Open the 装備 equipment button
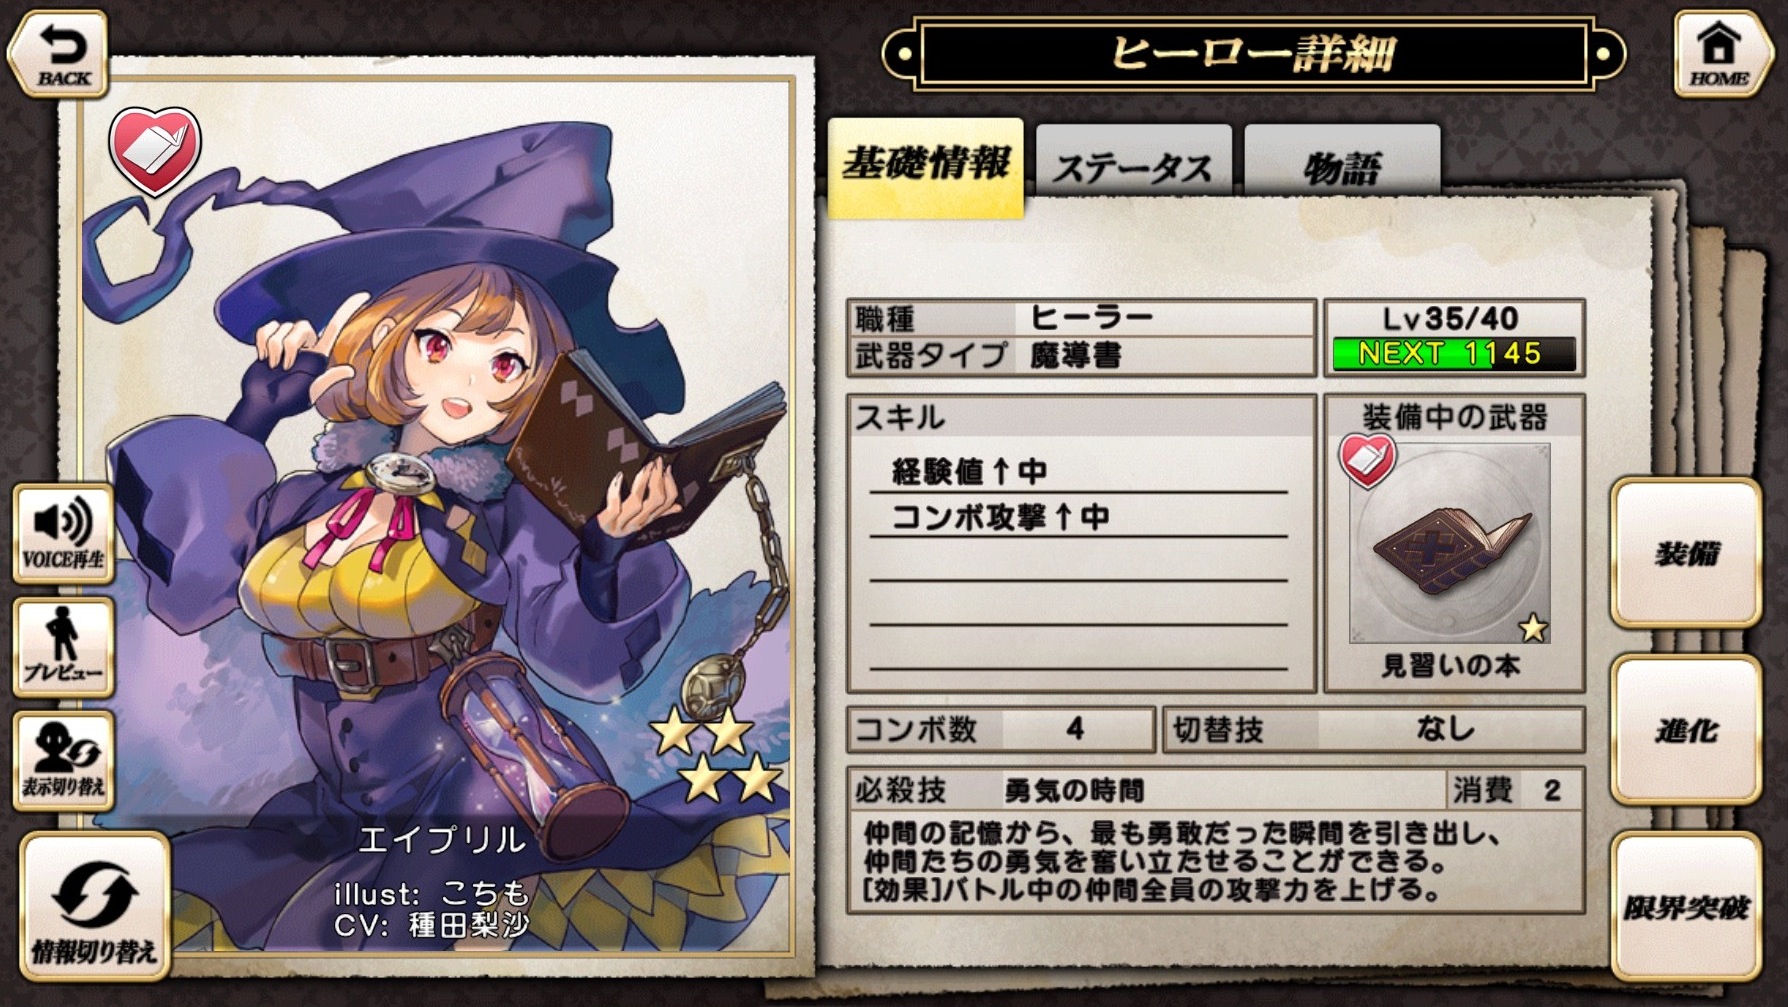Image resolution: width=1788 pixels, height=1007 pixels. [1686, 552]
